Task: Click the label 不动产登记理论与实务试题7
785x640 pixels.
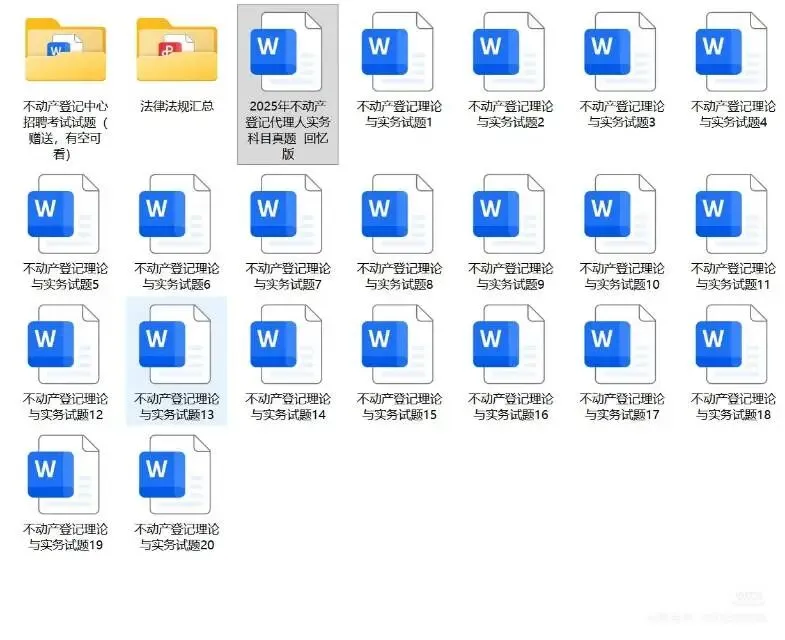Action: coord(288,276)
